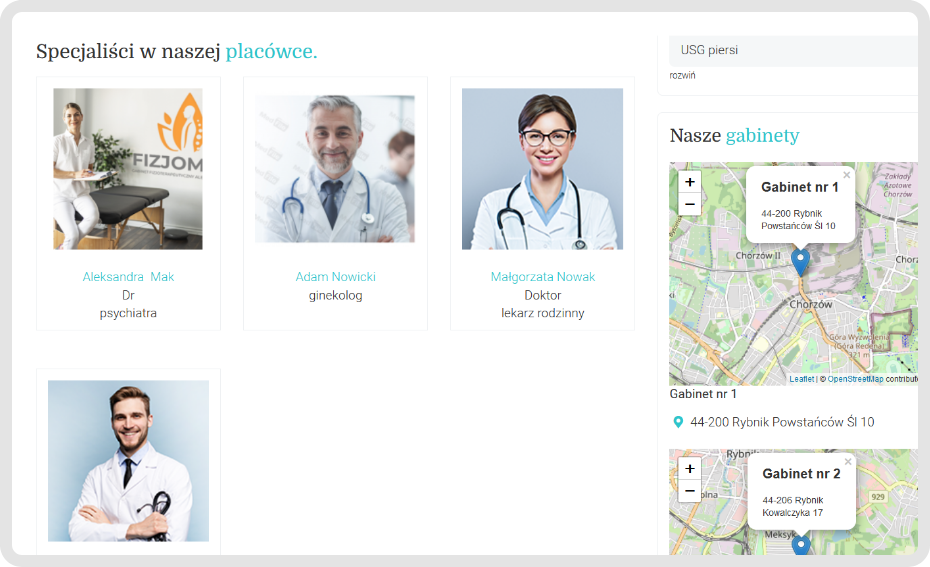Viewport: 930px width, 567px height.
Task: Open Aleksandra Mak's profile name link
Action: click(128, 277)
